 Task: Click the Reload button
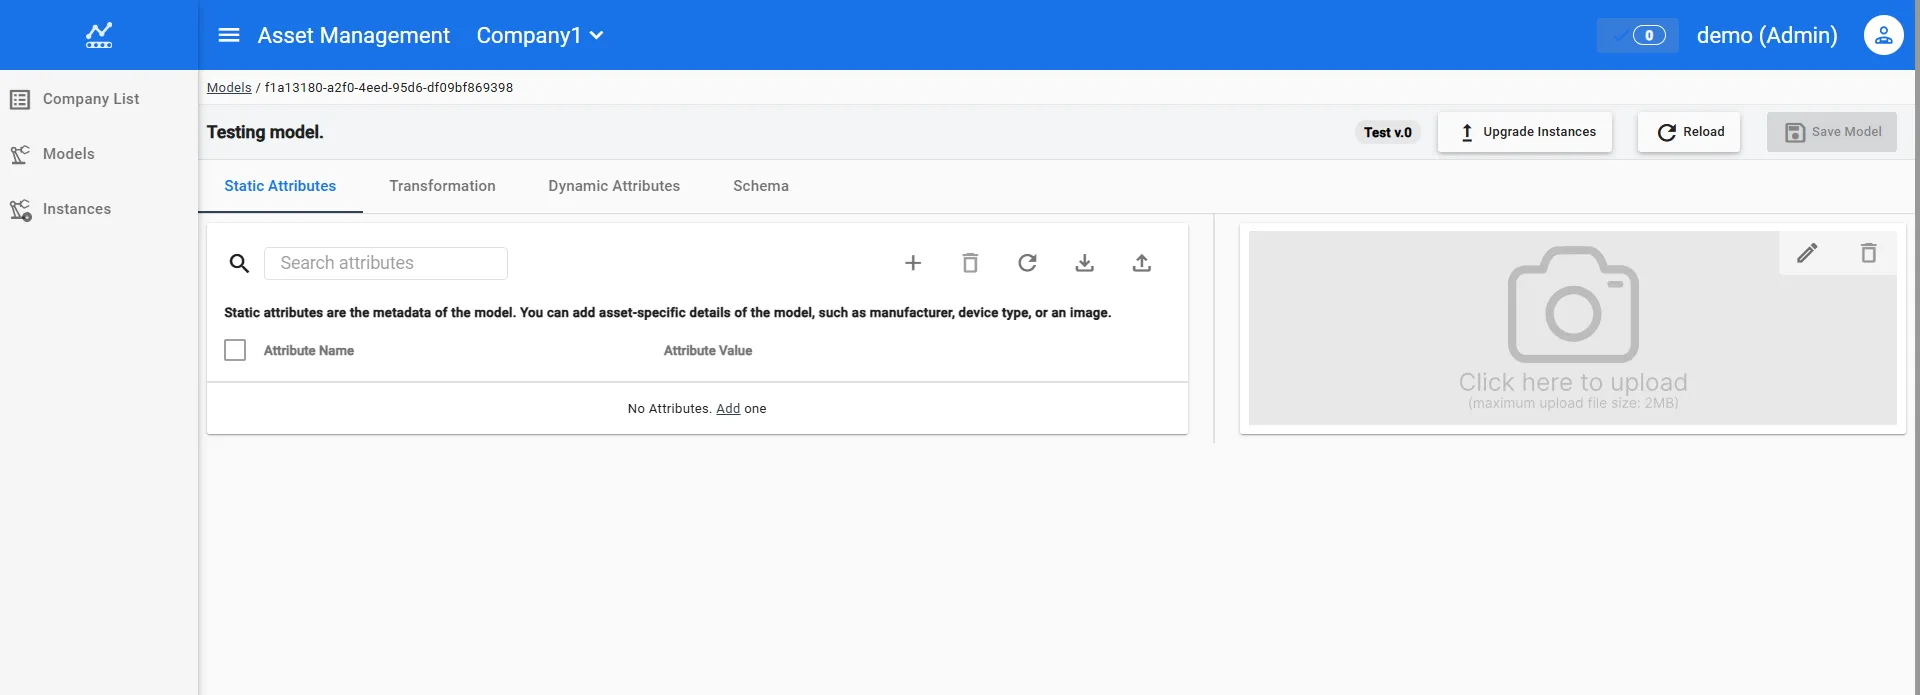pyautogui.click(x=1689, y=132)
